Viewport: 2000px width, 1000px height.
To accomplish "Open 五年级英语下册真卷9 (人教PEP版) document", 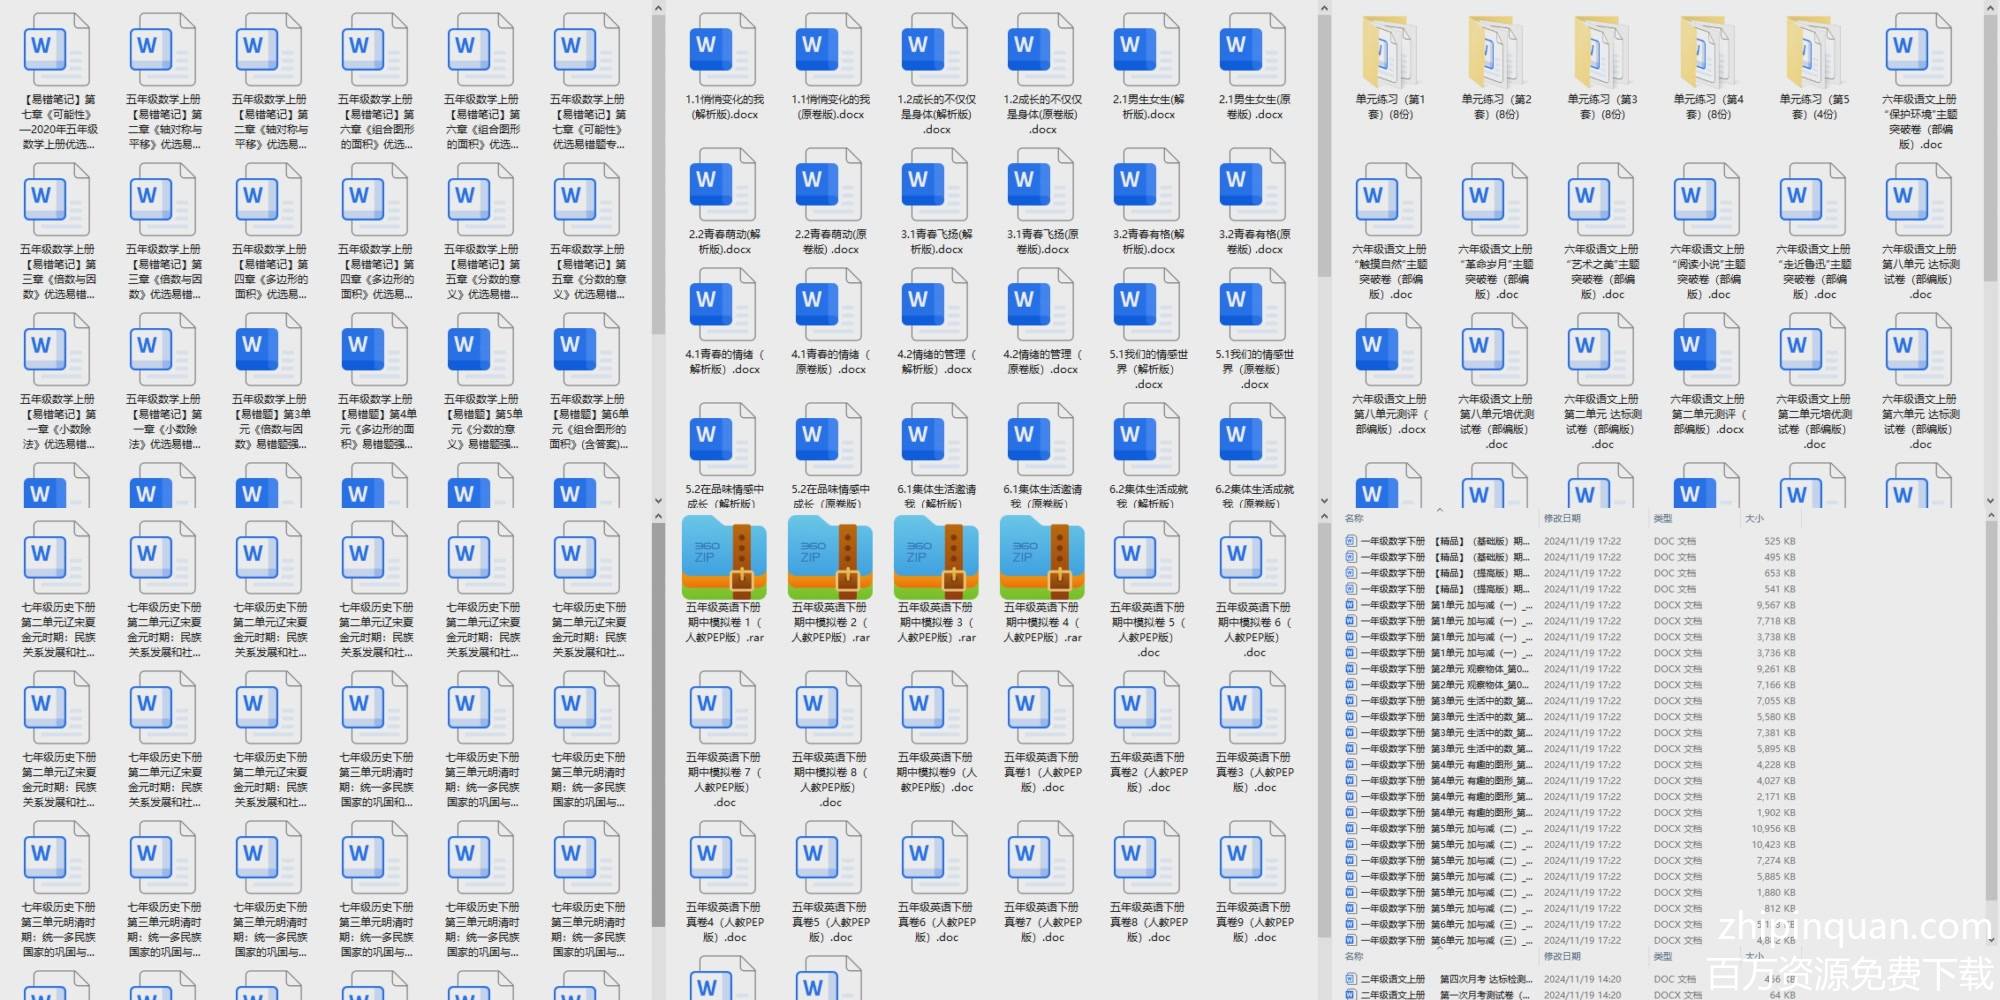I will [1254, 858].
